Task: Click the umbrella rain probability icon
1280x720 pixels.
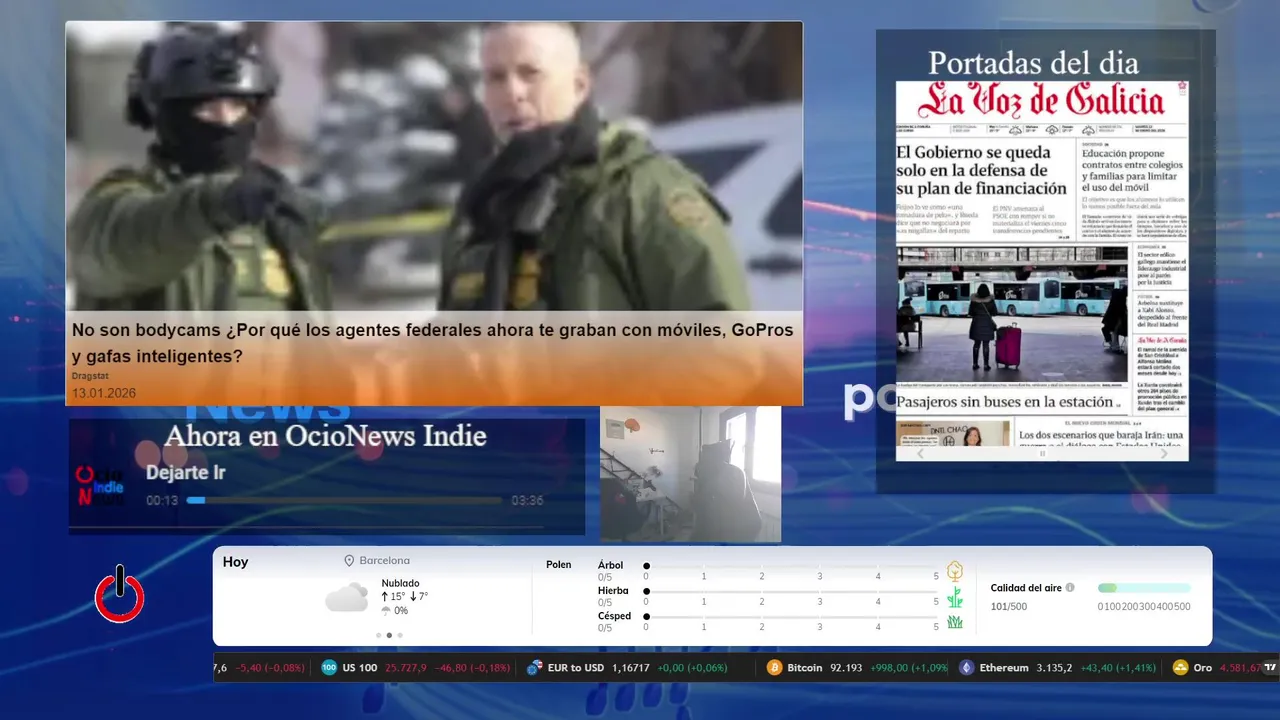Action: click(x=386, y=610)
